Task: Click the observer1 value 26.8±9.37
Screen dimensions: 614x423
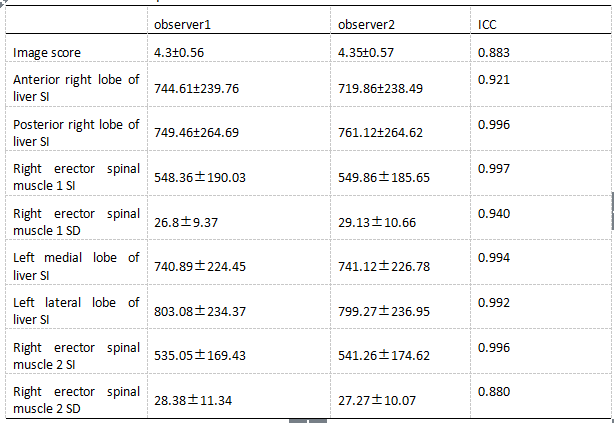Action: pyautogui.click(x=187, y=223)
